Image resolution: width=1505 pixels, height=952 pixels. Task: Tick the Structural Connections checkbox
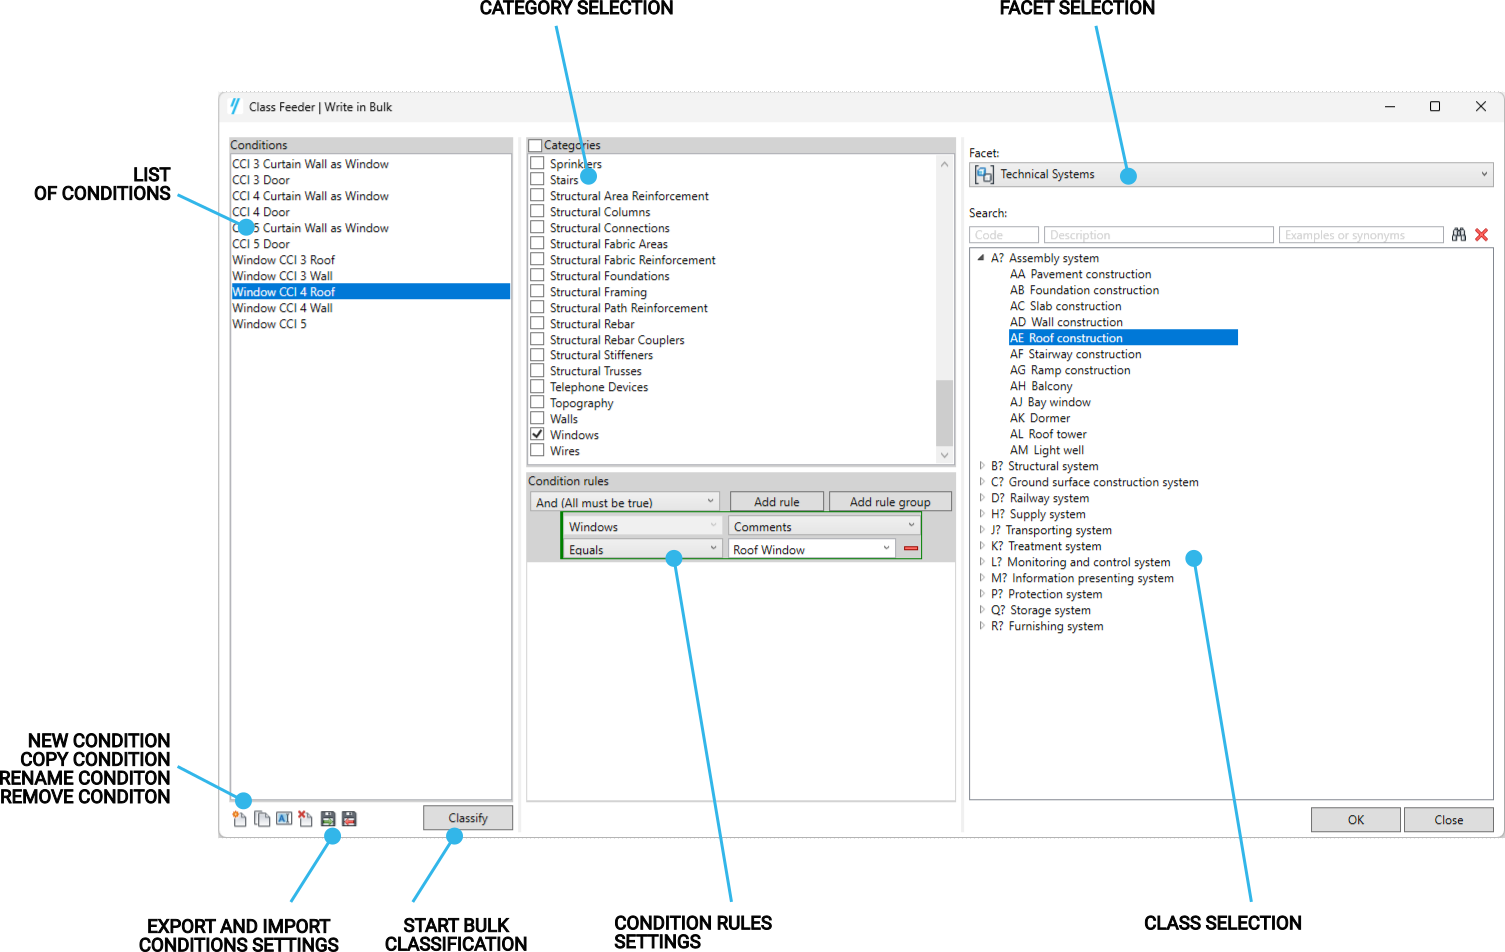click(537, 228)
